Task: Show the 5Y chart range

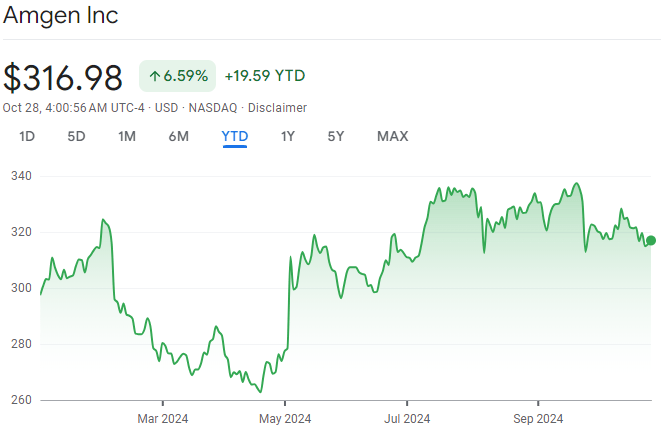Action: 336,137
